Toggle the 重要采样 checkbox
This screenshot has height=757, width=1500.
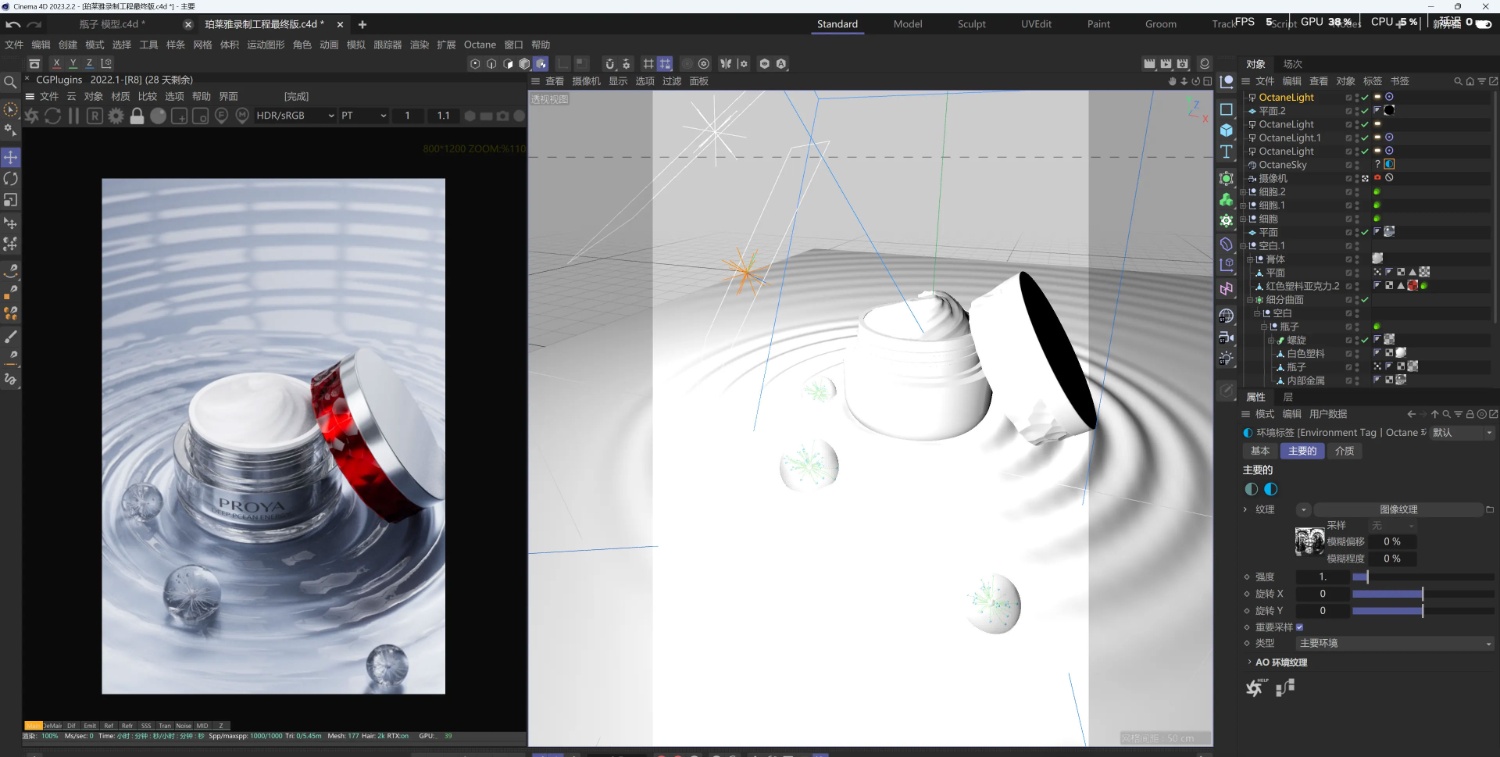coord(1299,627)
